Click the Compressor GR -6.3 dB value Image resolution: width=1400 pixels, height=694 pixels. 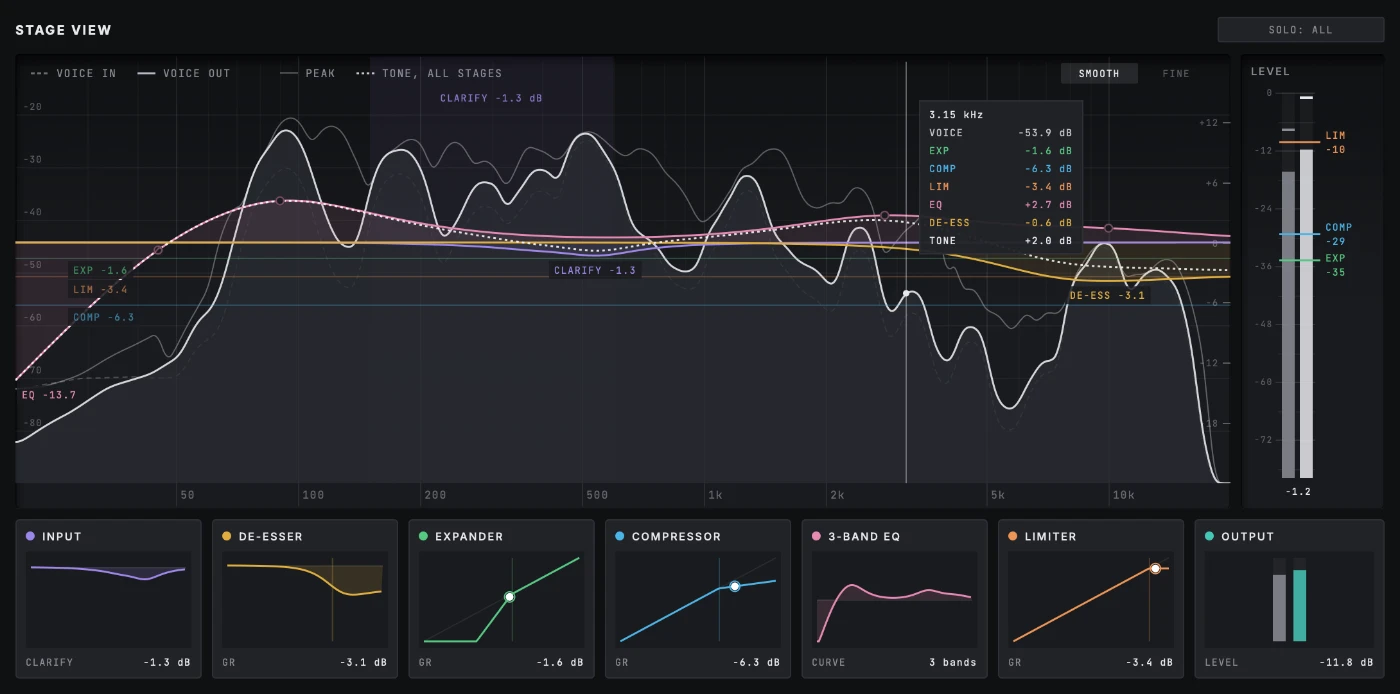(x=758, y=662)
